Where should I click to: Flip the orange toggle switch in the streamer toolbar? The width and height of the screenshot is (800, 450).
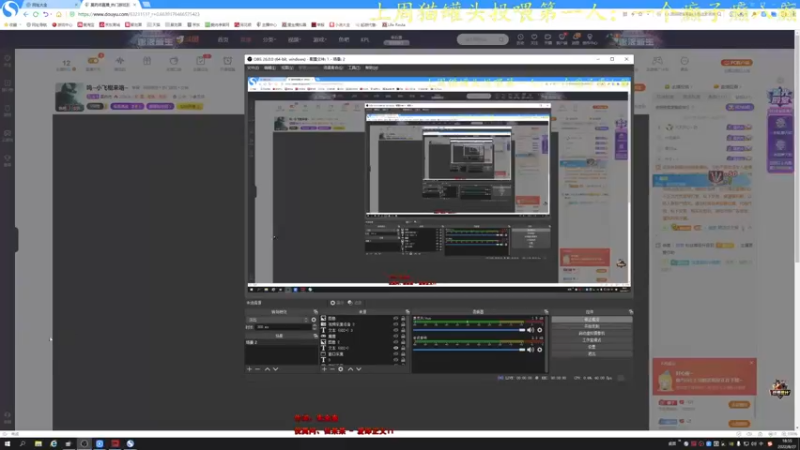click(x=93, y=61)
